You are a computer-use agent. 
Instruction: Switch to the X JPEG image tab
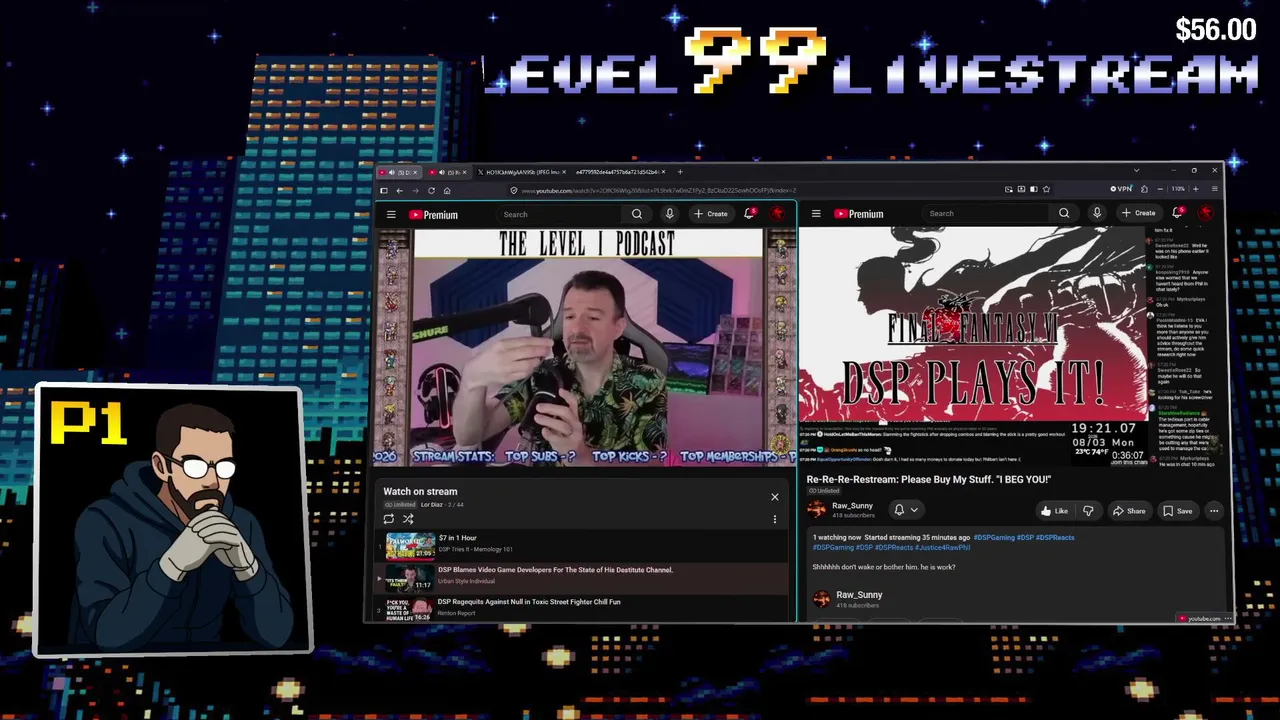point(523,172)
